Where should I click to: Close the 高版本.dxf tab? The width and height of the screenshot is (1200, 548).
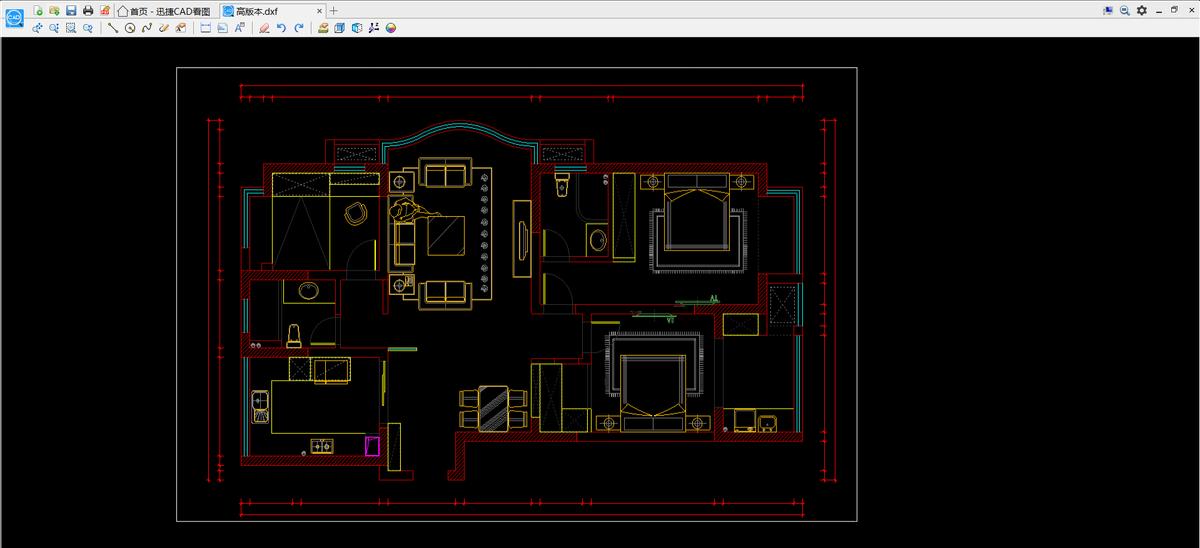(x=319, y=10)
